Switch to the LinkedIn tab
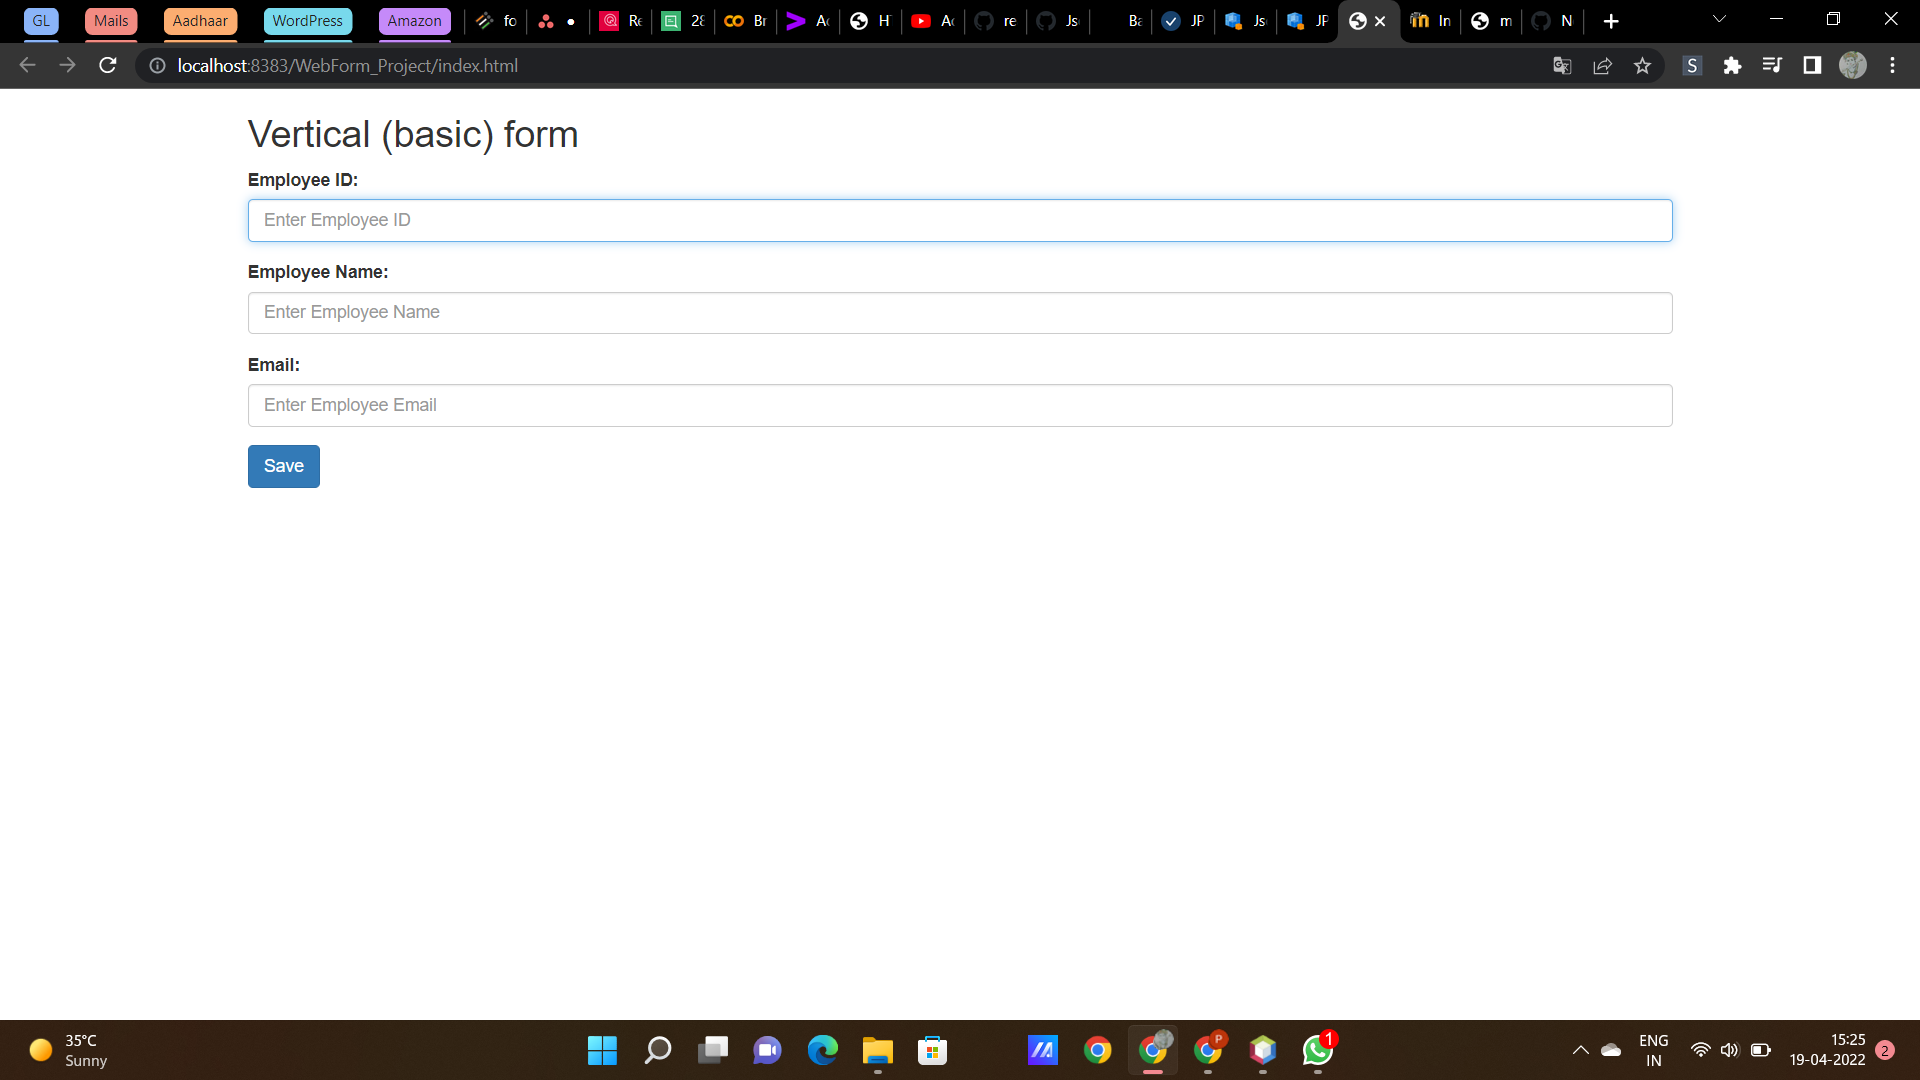Image resolution: width=1920 pixels, height=1080 pixels. (1430, 20)
